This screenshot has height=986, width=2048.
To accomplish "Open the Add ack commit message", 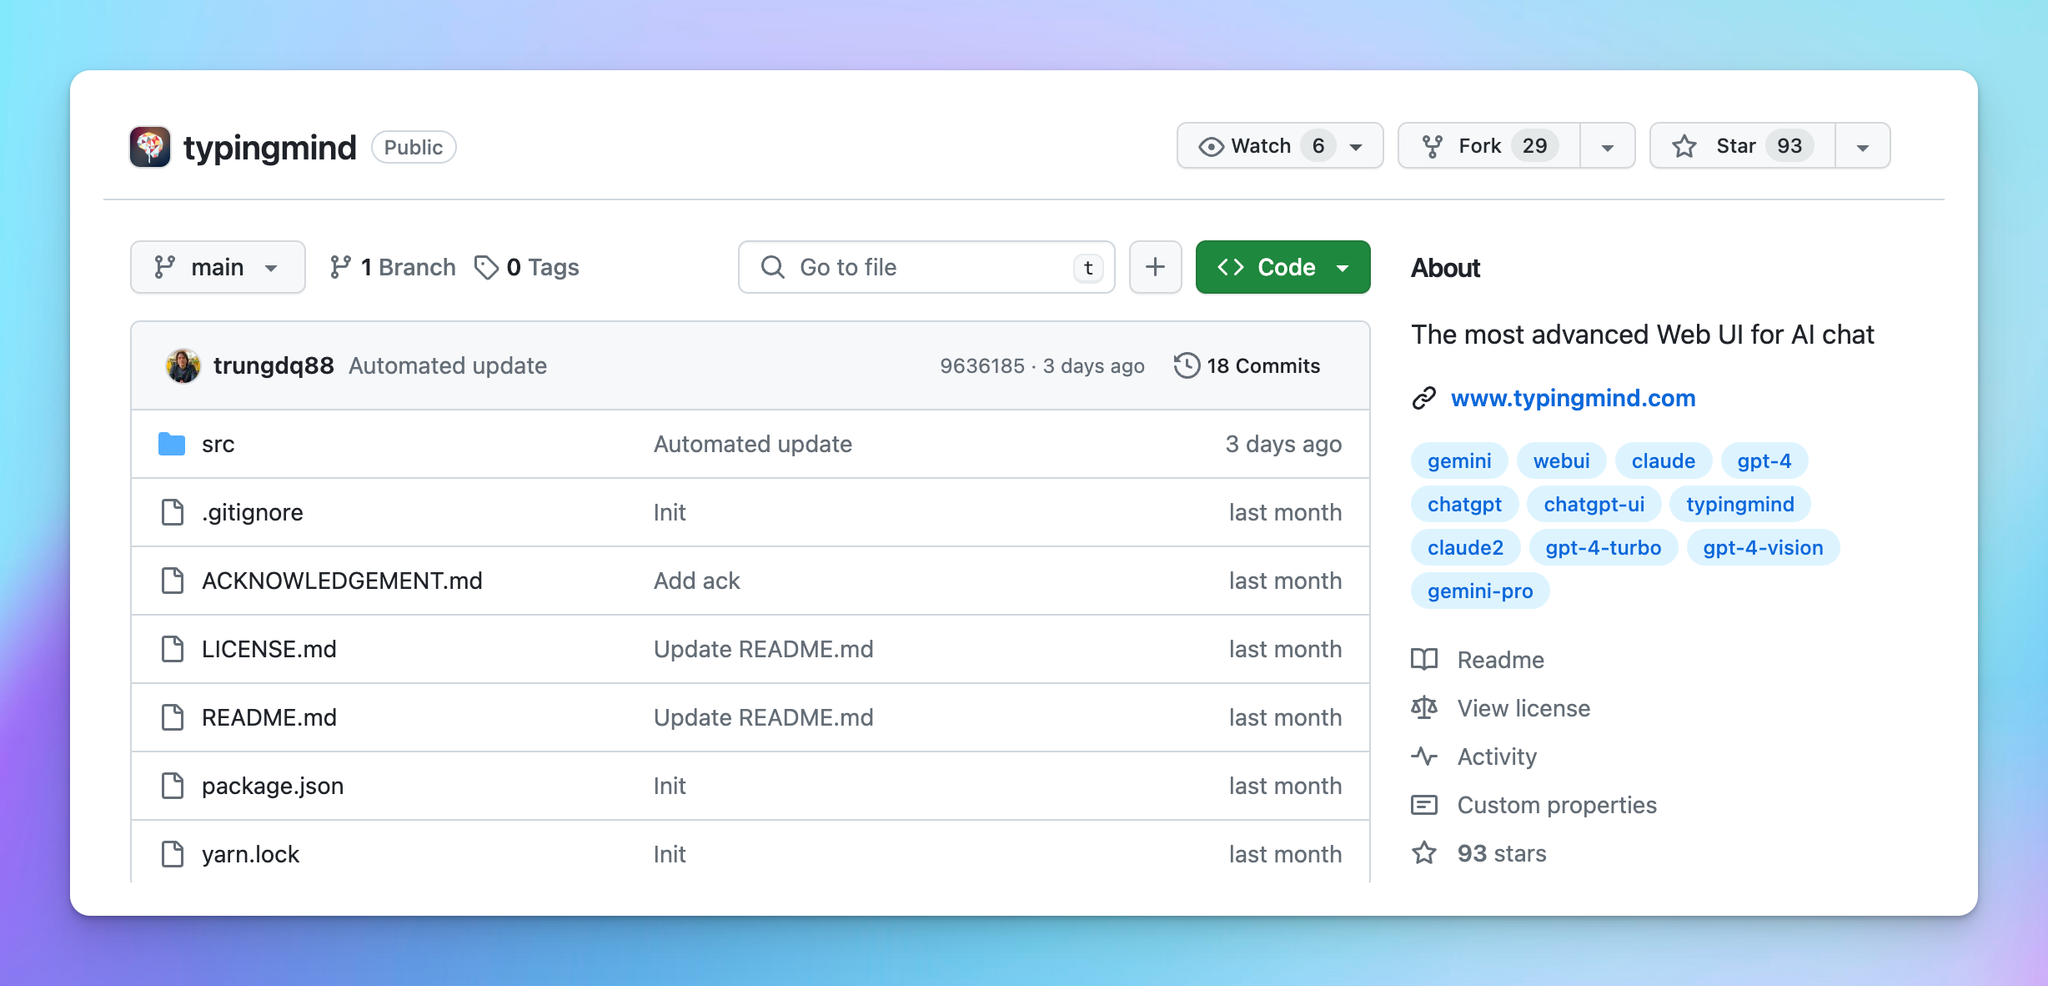I will pos(697,581).
